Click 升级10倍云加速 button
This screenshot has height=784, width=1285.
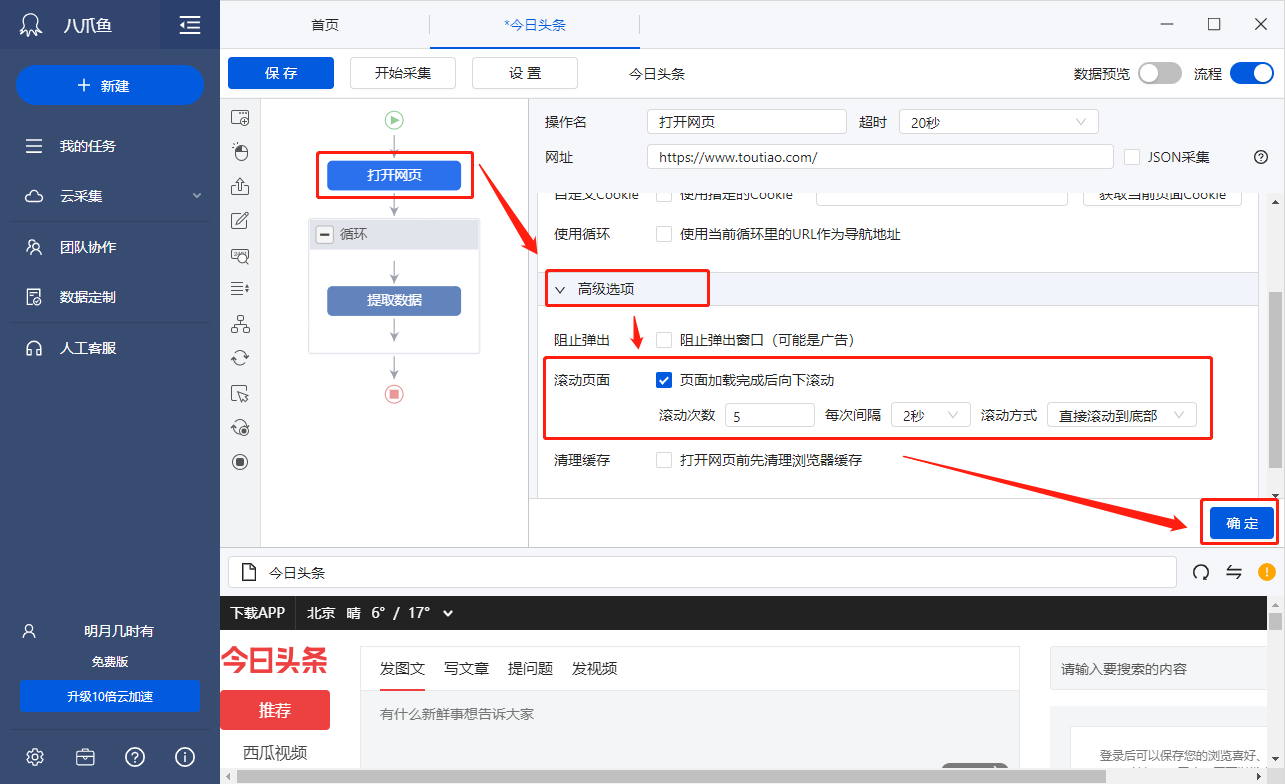[110, 696]
